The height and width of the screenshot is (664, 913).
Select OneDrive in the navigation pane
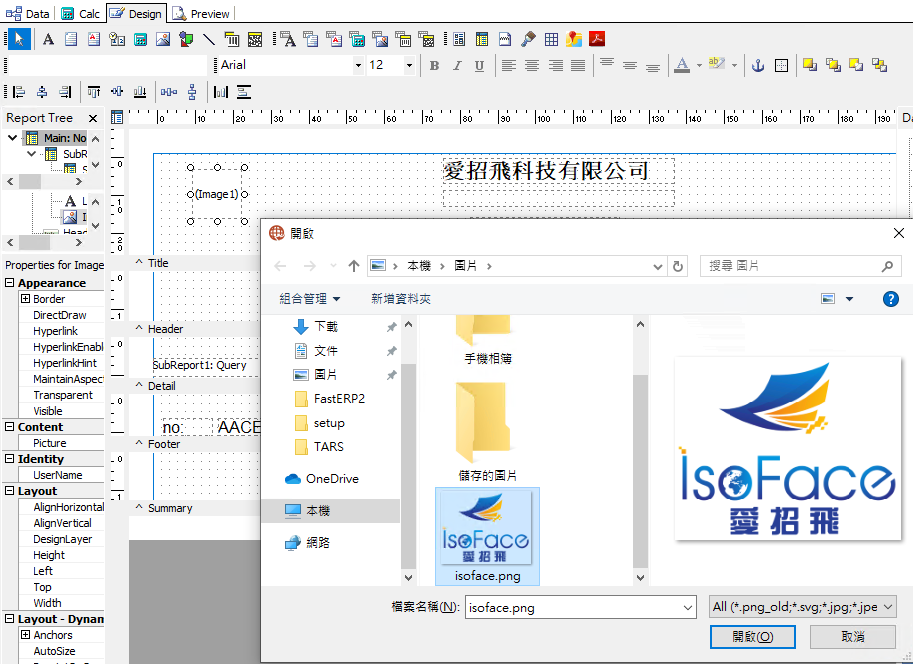[332, 479]
